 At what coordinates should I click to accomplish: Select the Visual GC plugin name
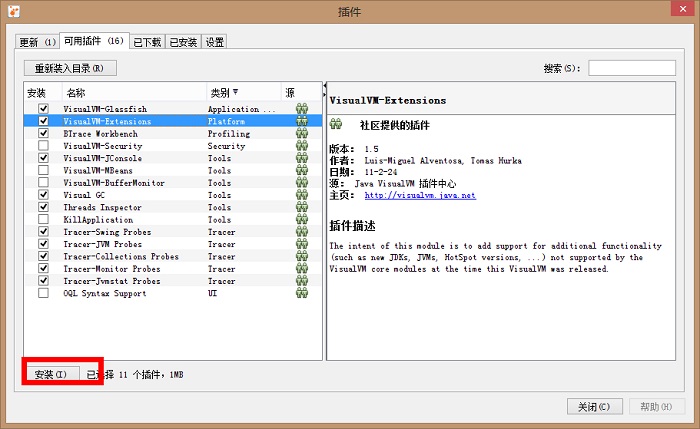[x=84, y=195]
